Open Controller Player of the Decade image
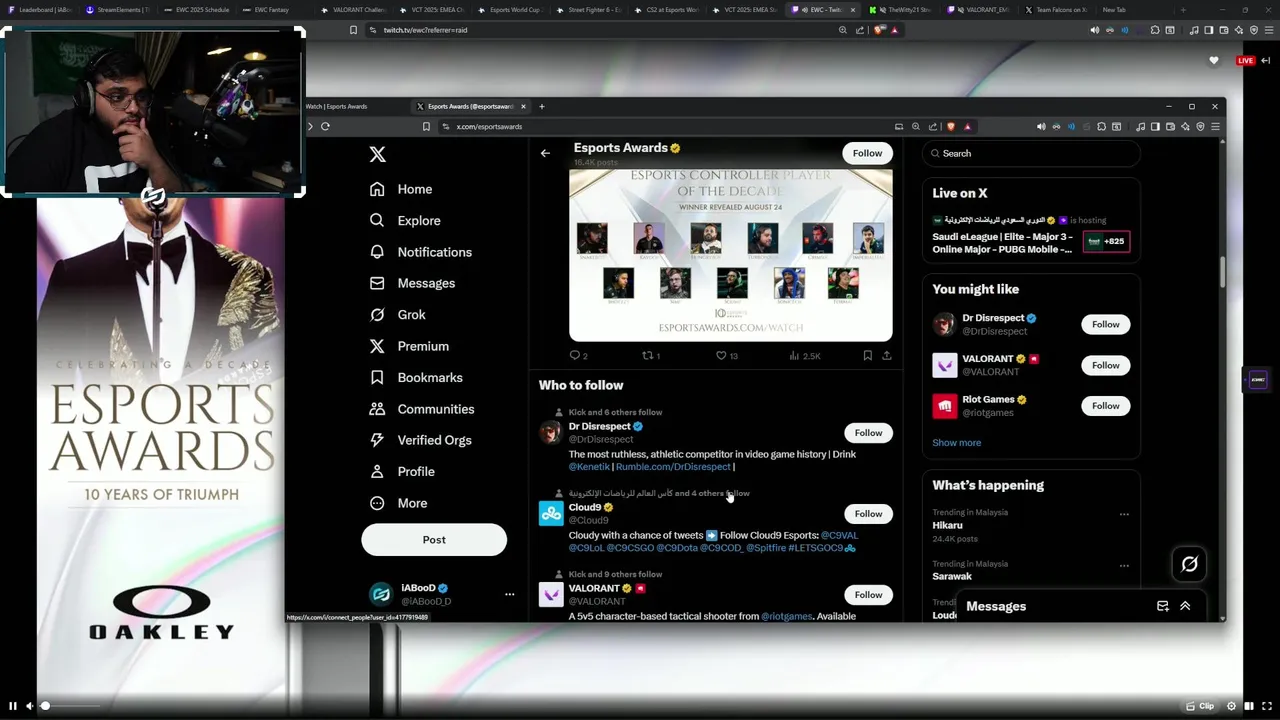The image size is (1280, 720). click(x=731, y=255)
